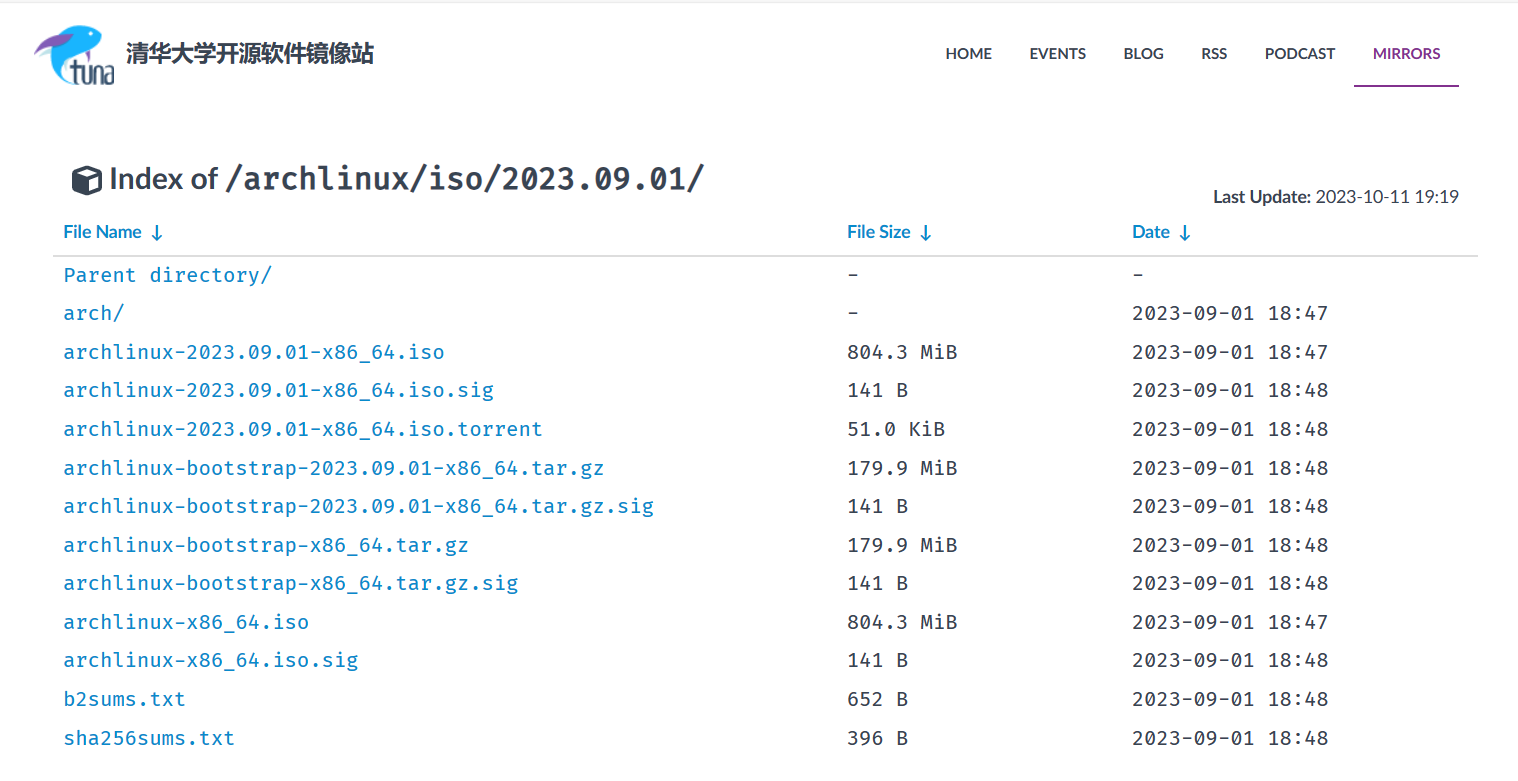Viewport: 1518px width, 781px height.
Task: Click the /archlinux/iso/2023.09.01/ path heading
Action: pos(465,179)
